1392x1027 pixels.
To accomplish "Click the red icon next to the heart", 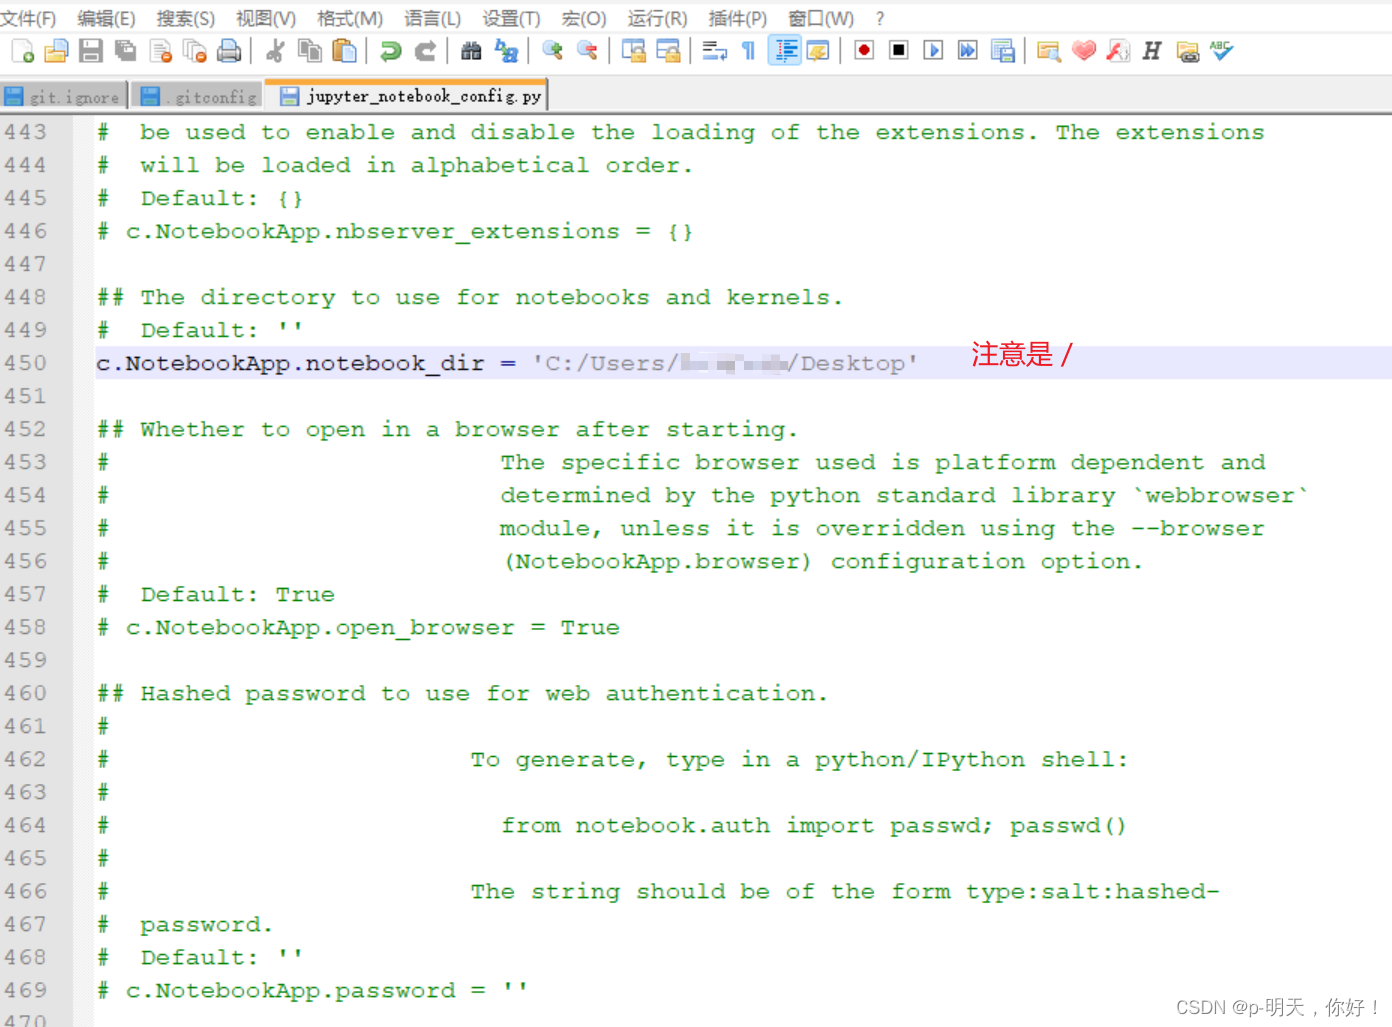I will [x=1118, y=51].
